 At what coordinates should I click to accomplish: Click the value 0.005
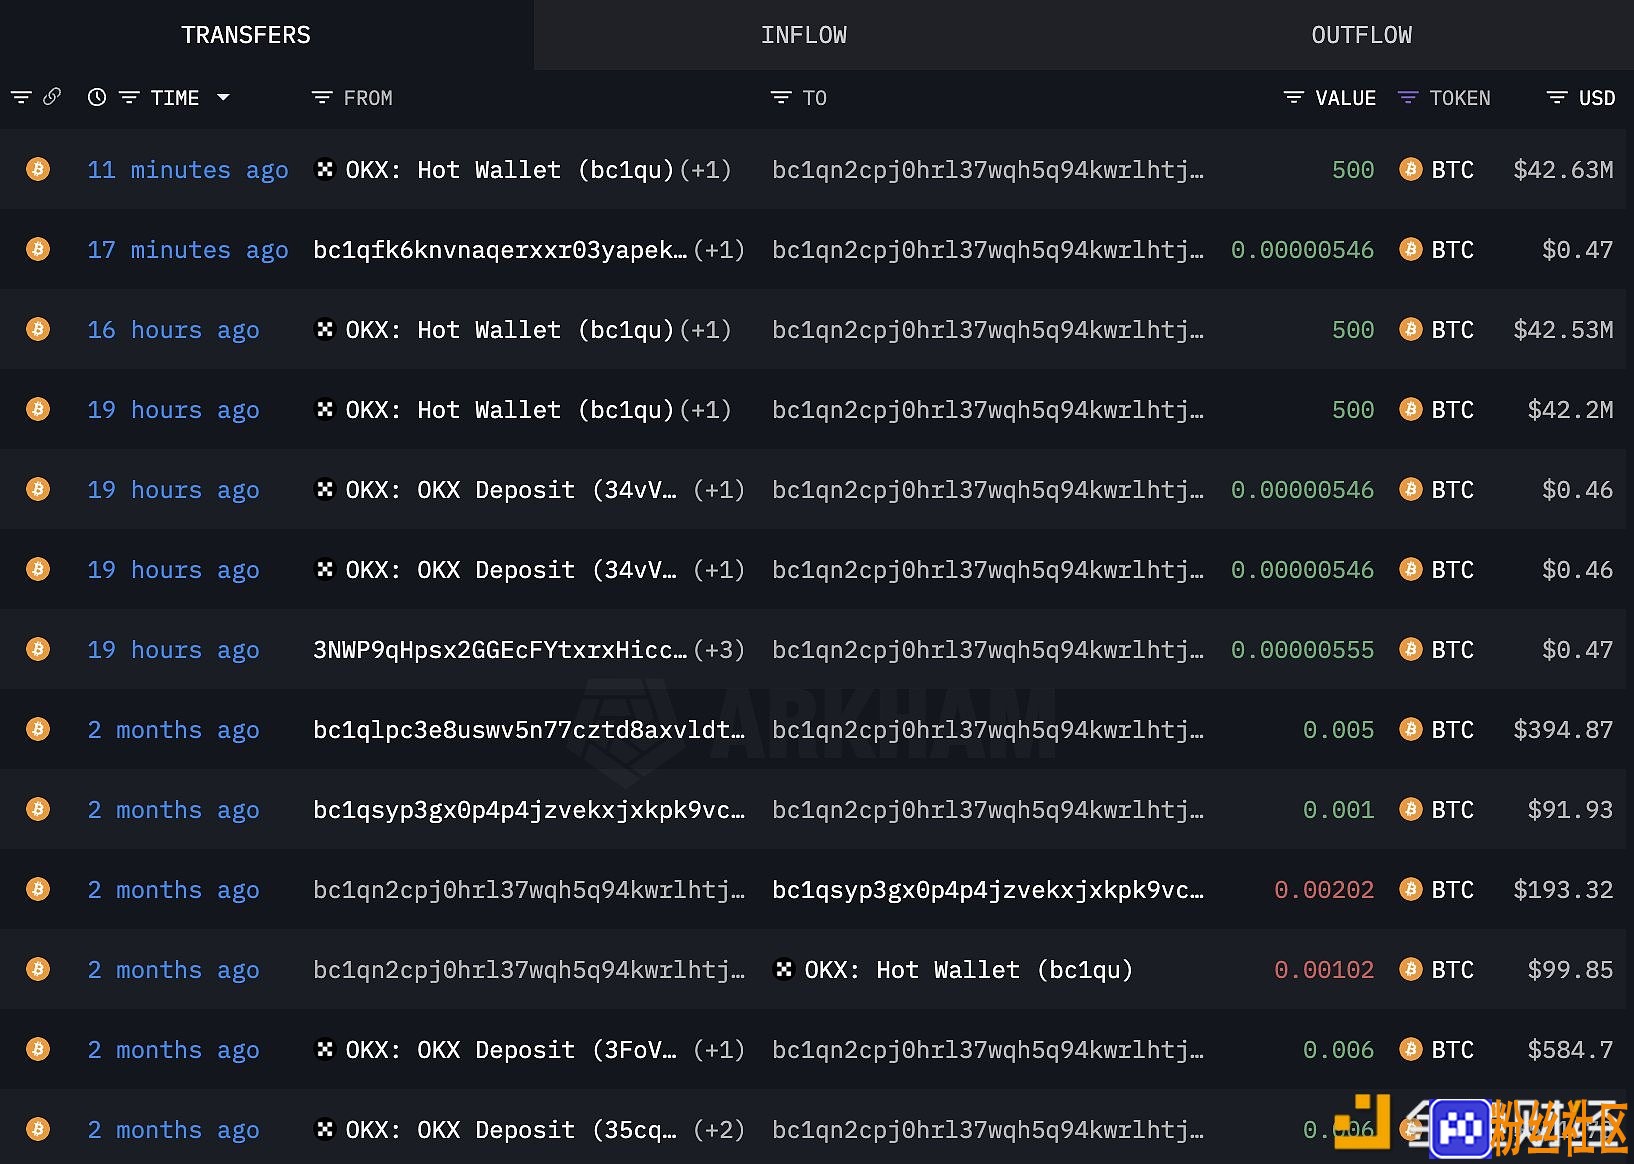1338,730
